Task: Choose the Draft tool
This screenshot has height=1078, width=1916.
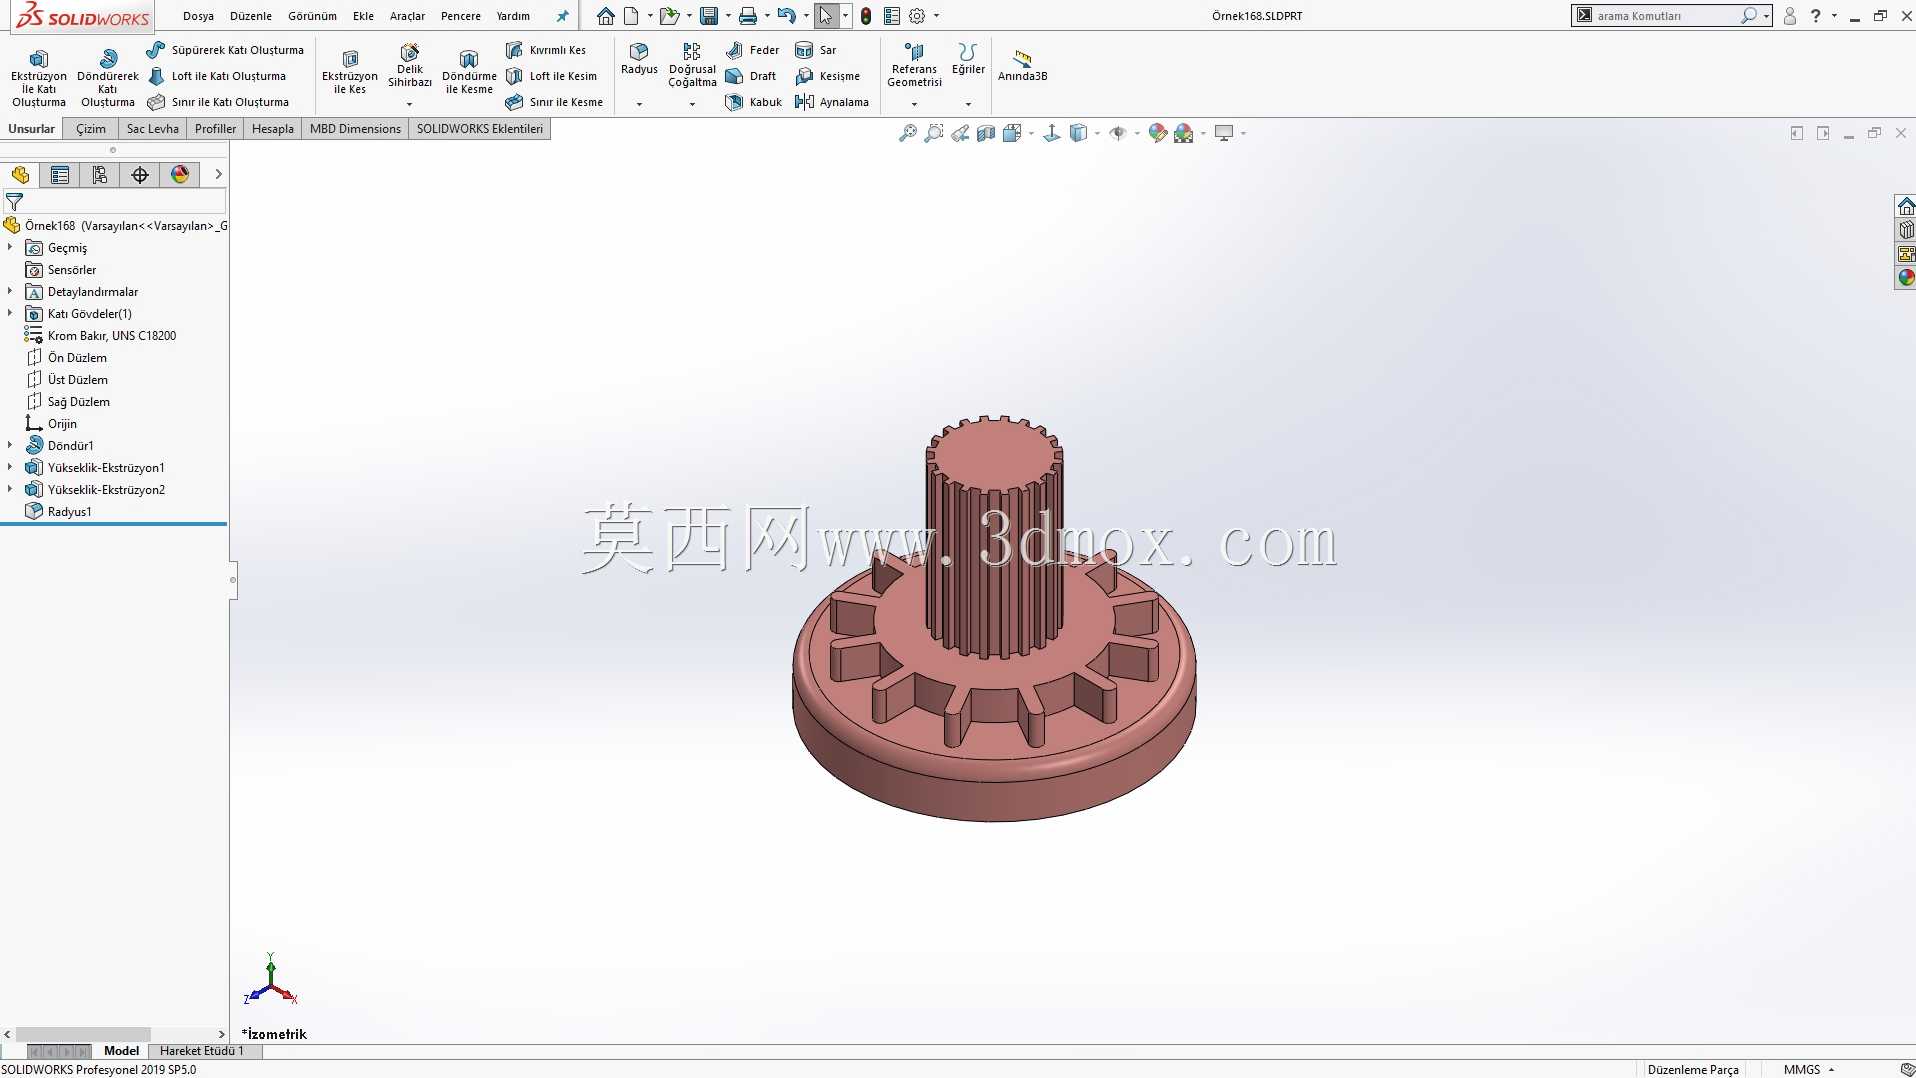Action: tap(751, 76)
